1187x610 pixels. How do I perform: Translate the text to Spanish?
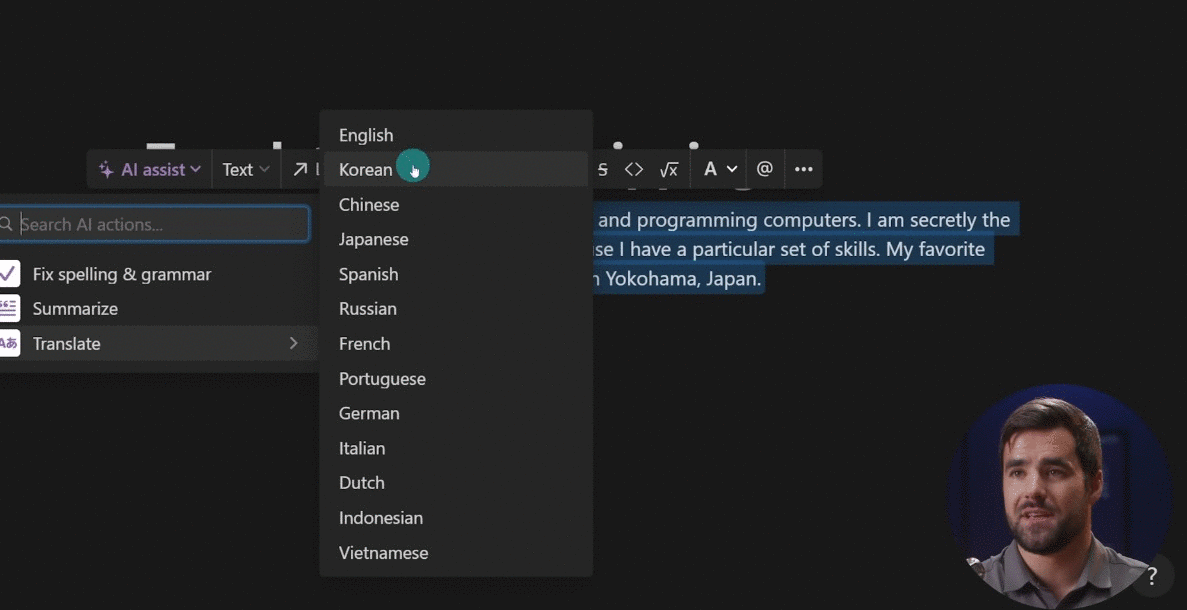click(x=368, y=274)
